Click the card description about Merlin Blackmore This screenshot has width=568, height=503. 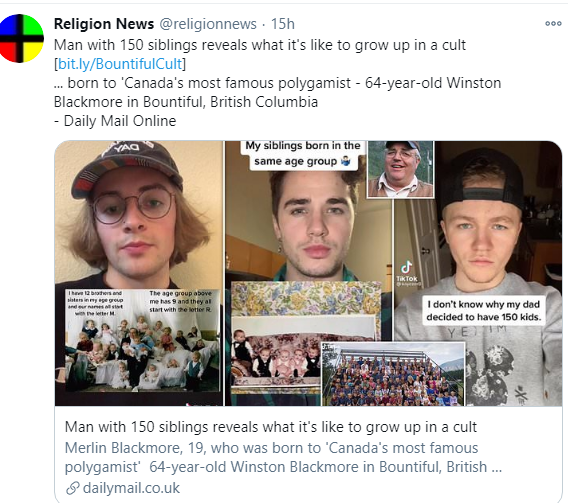coord(283,457)
